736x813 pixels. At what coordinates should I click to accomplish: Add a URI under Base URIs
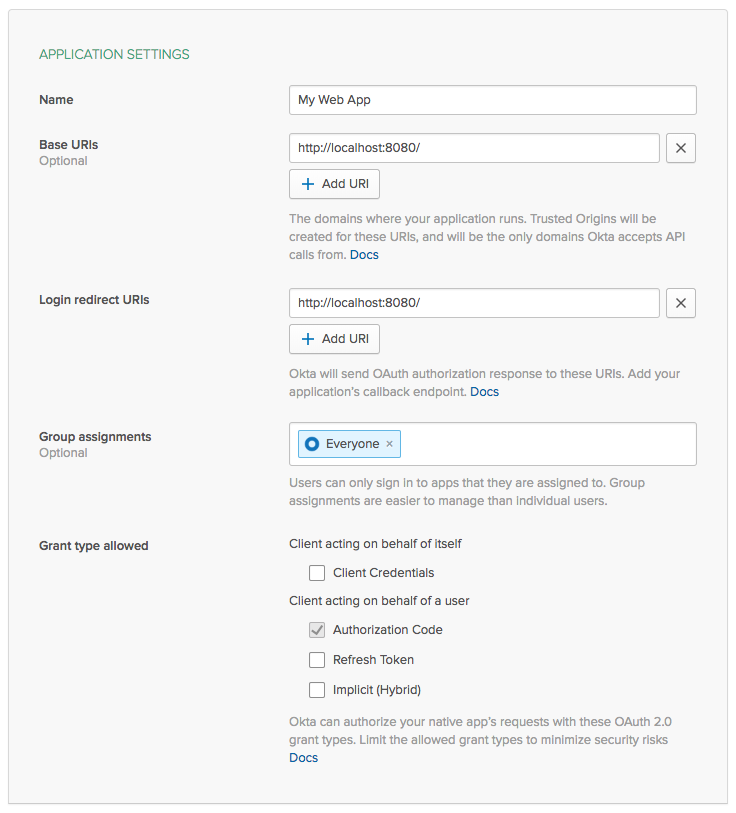point(334,184)
